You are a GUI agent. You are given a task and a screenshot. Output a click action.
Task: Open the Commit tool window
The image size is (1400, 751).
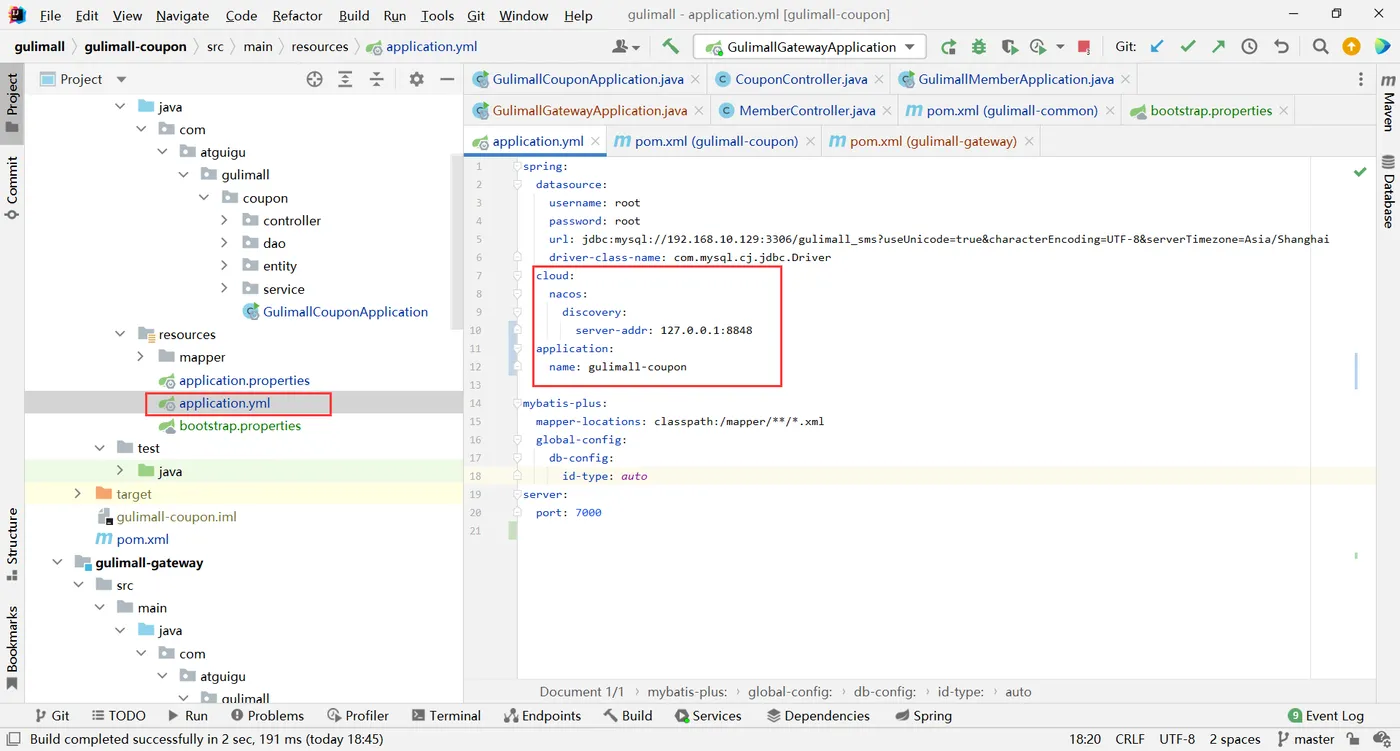(12, 188)
